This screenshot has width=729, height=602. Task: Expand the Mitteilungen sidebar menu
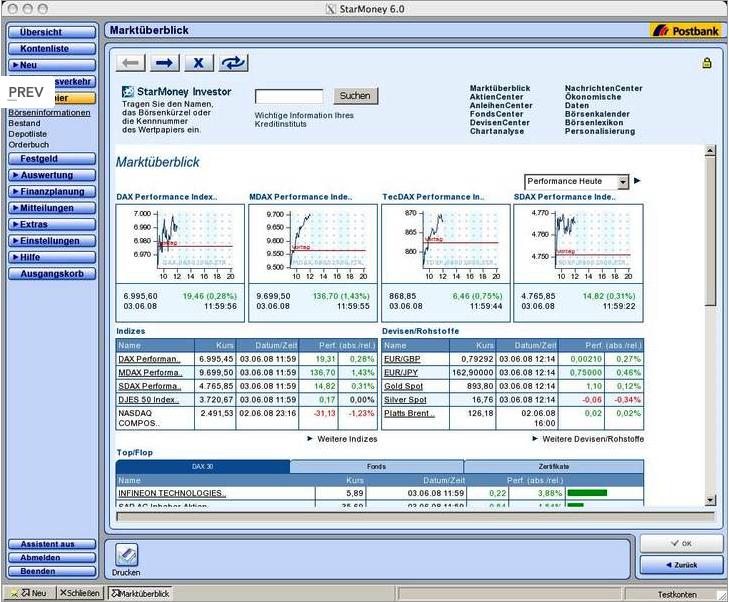click(52, 208)
